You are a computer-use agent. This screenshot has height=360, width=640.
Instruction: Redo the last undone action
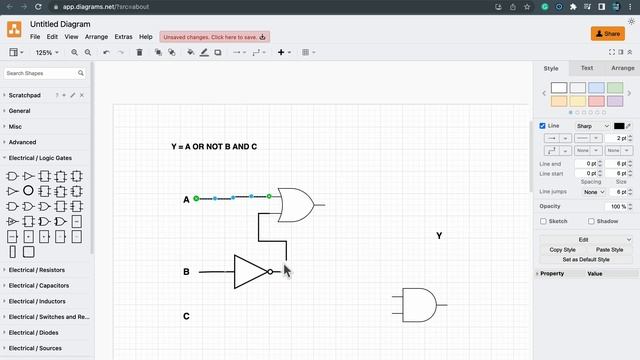tap(120, 52)
